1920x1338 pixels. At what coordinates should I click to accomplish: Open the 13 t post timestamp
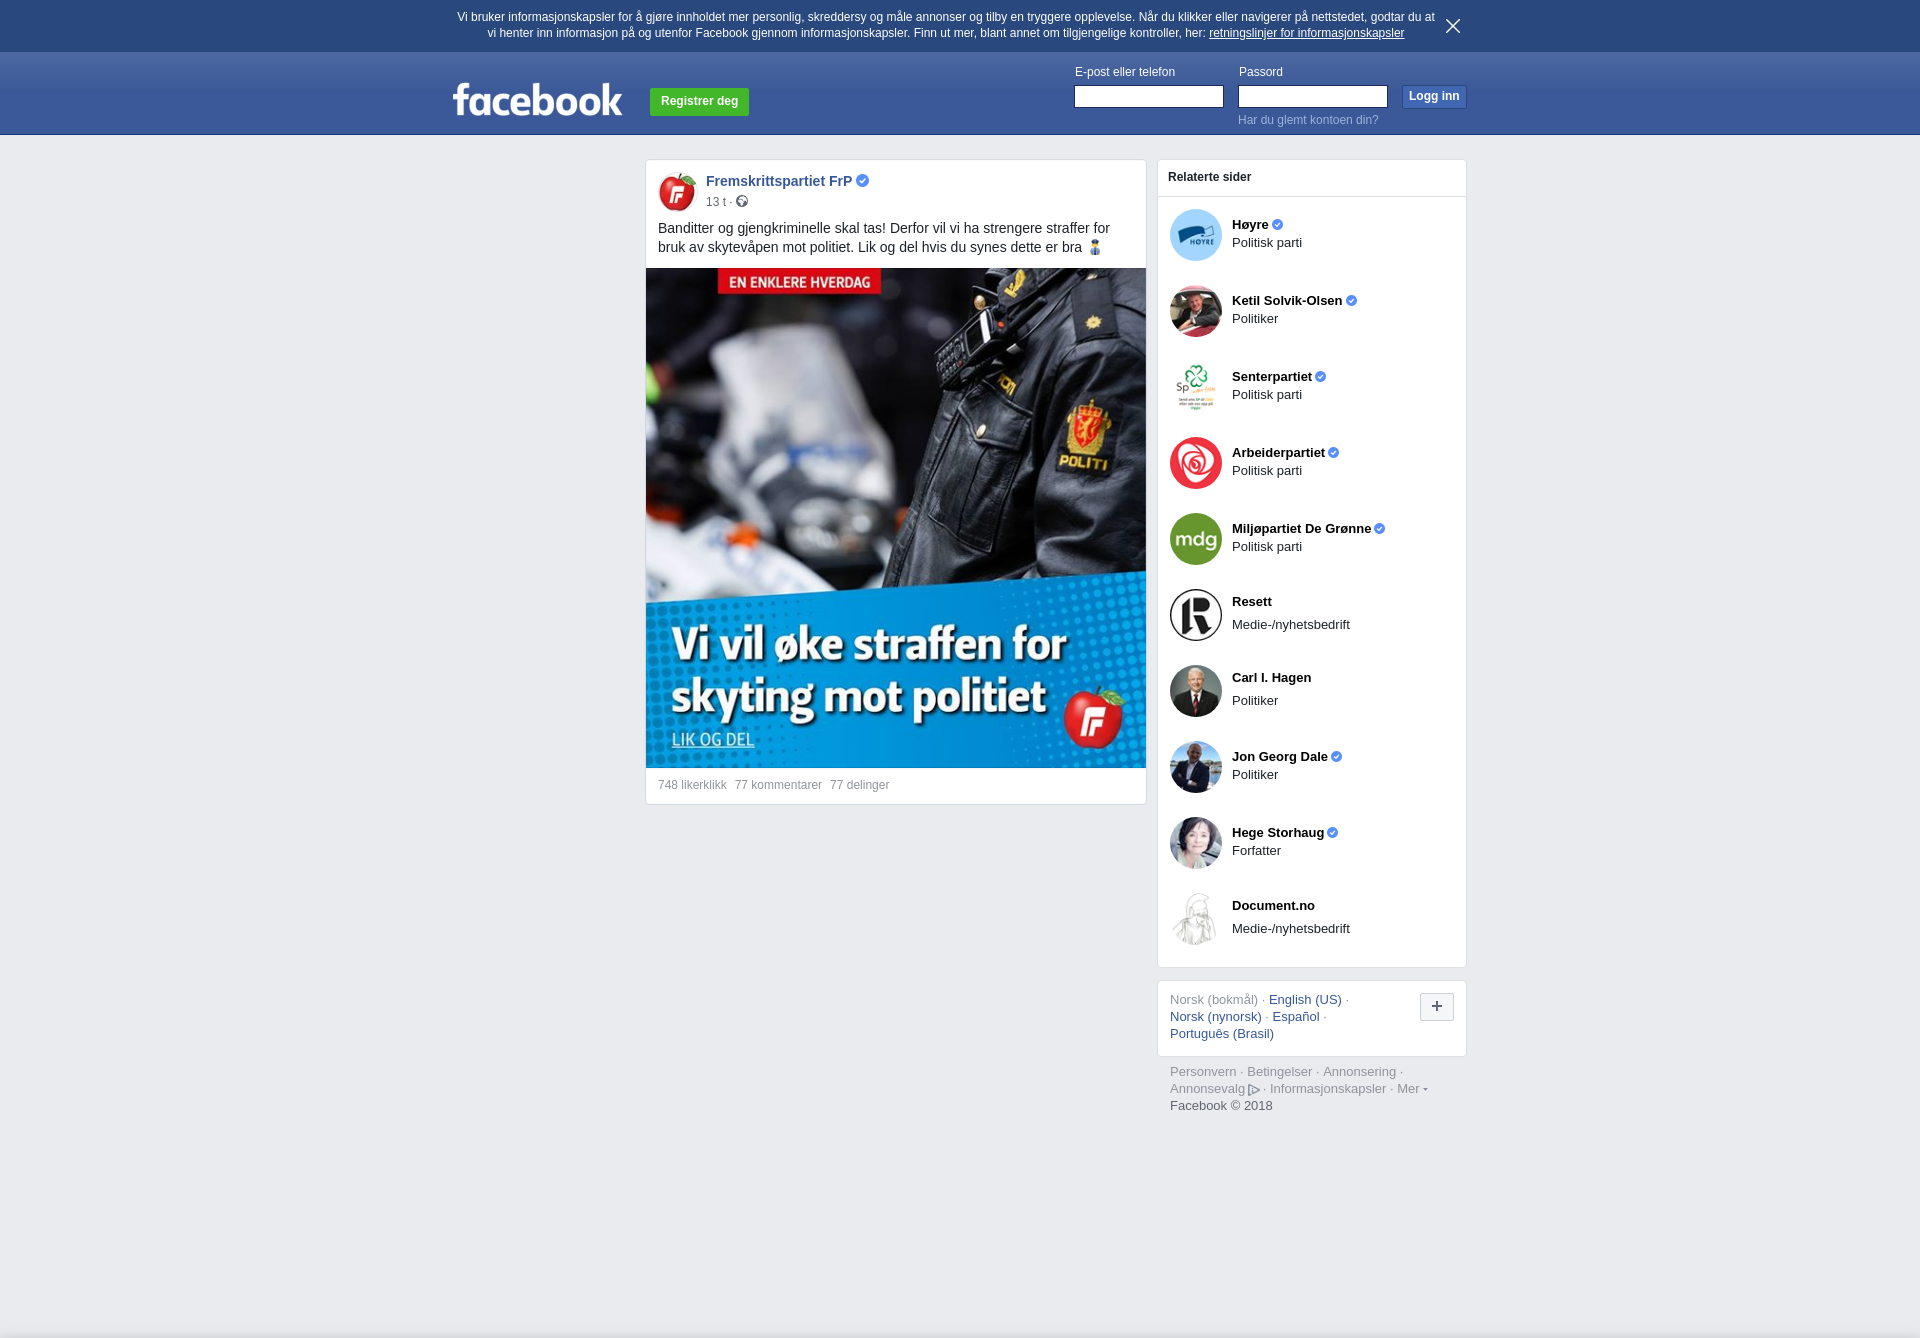tap(715, 202)
